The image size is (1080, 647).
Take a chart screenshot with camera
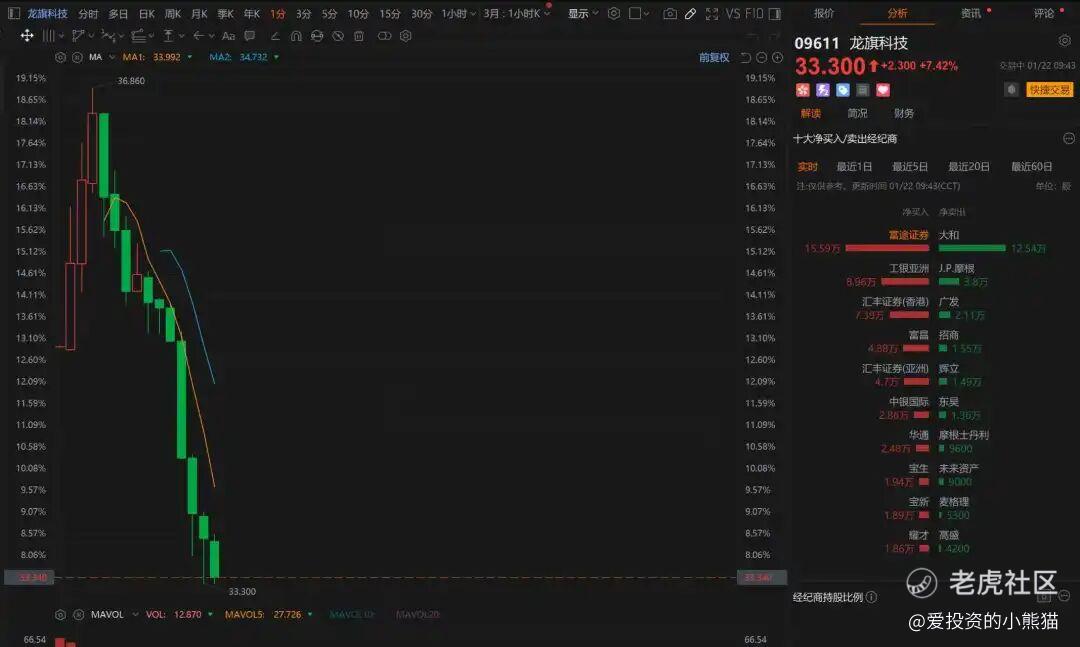click(669, 14)
